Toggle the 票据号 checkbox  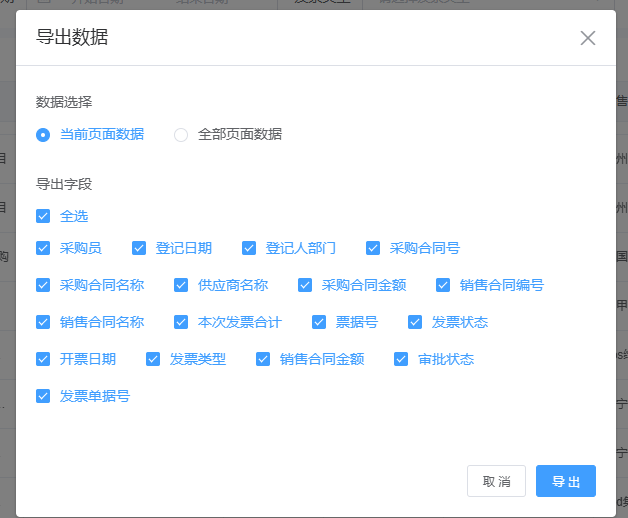click(319, 322)
